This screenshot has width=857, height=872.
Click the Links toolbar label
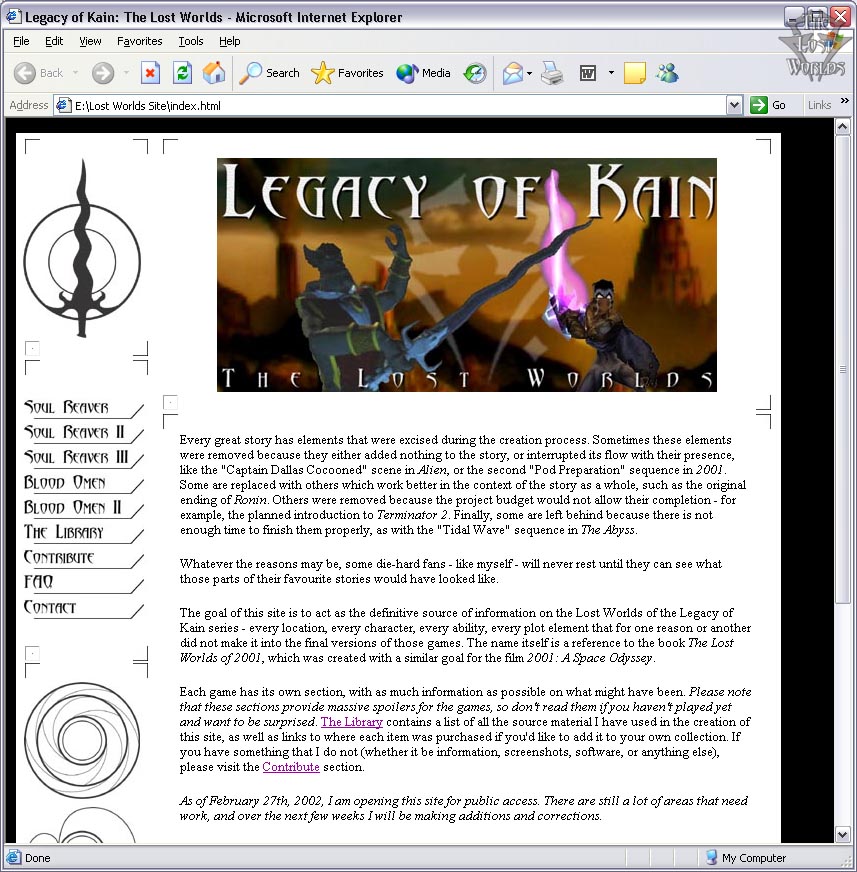820,105
